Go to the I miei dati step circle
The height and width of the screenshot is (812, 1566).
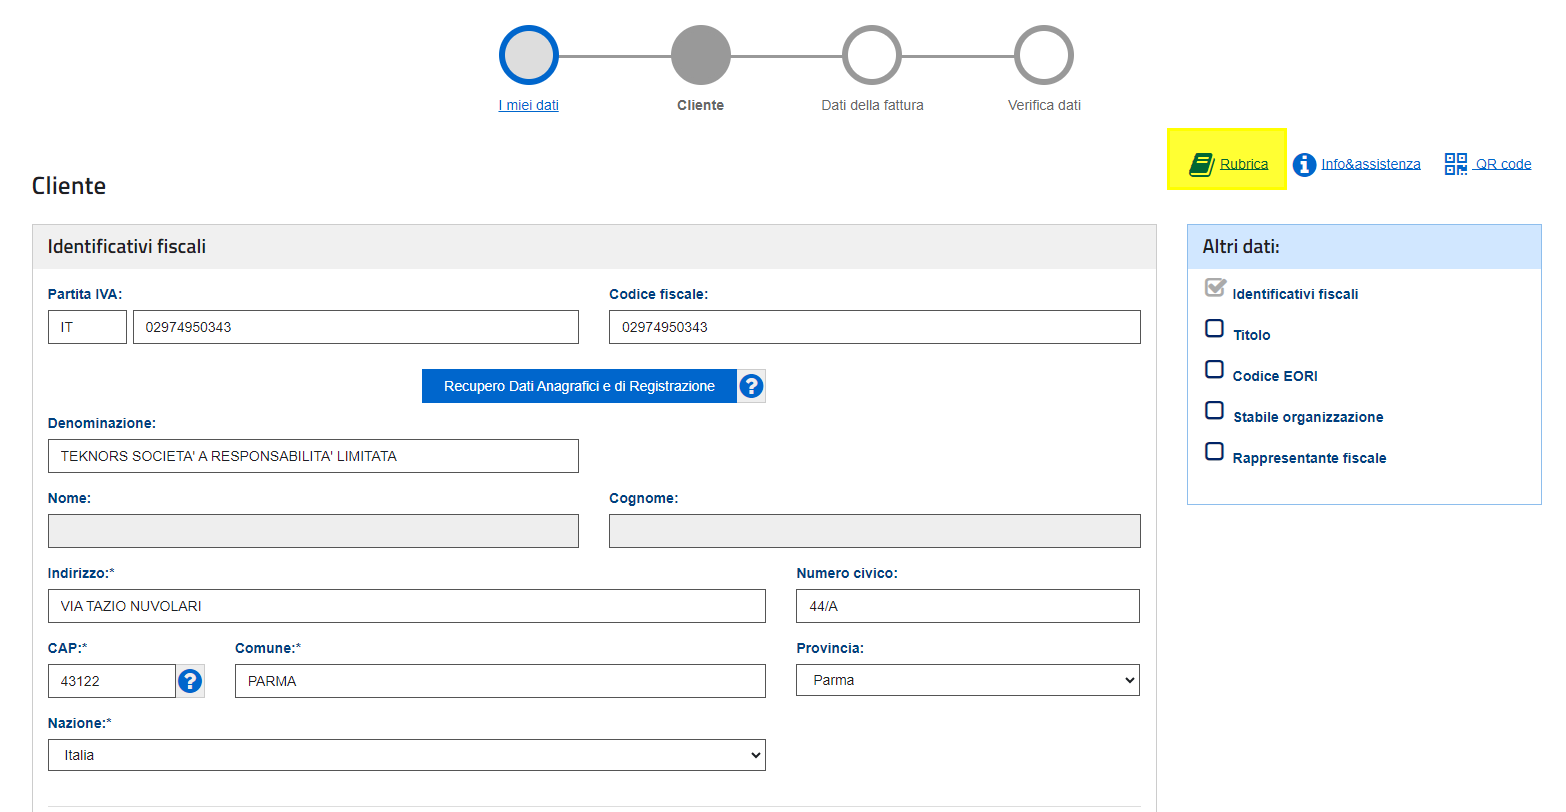pos(528,55)
